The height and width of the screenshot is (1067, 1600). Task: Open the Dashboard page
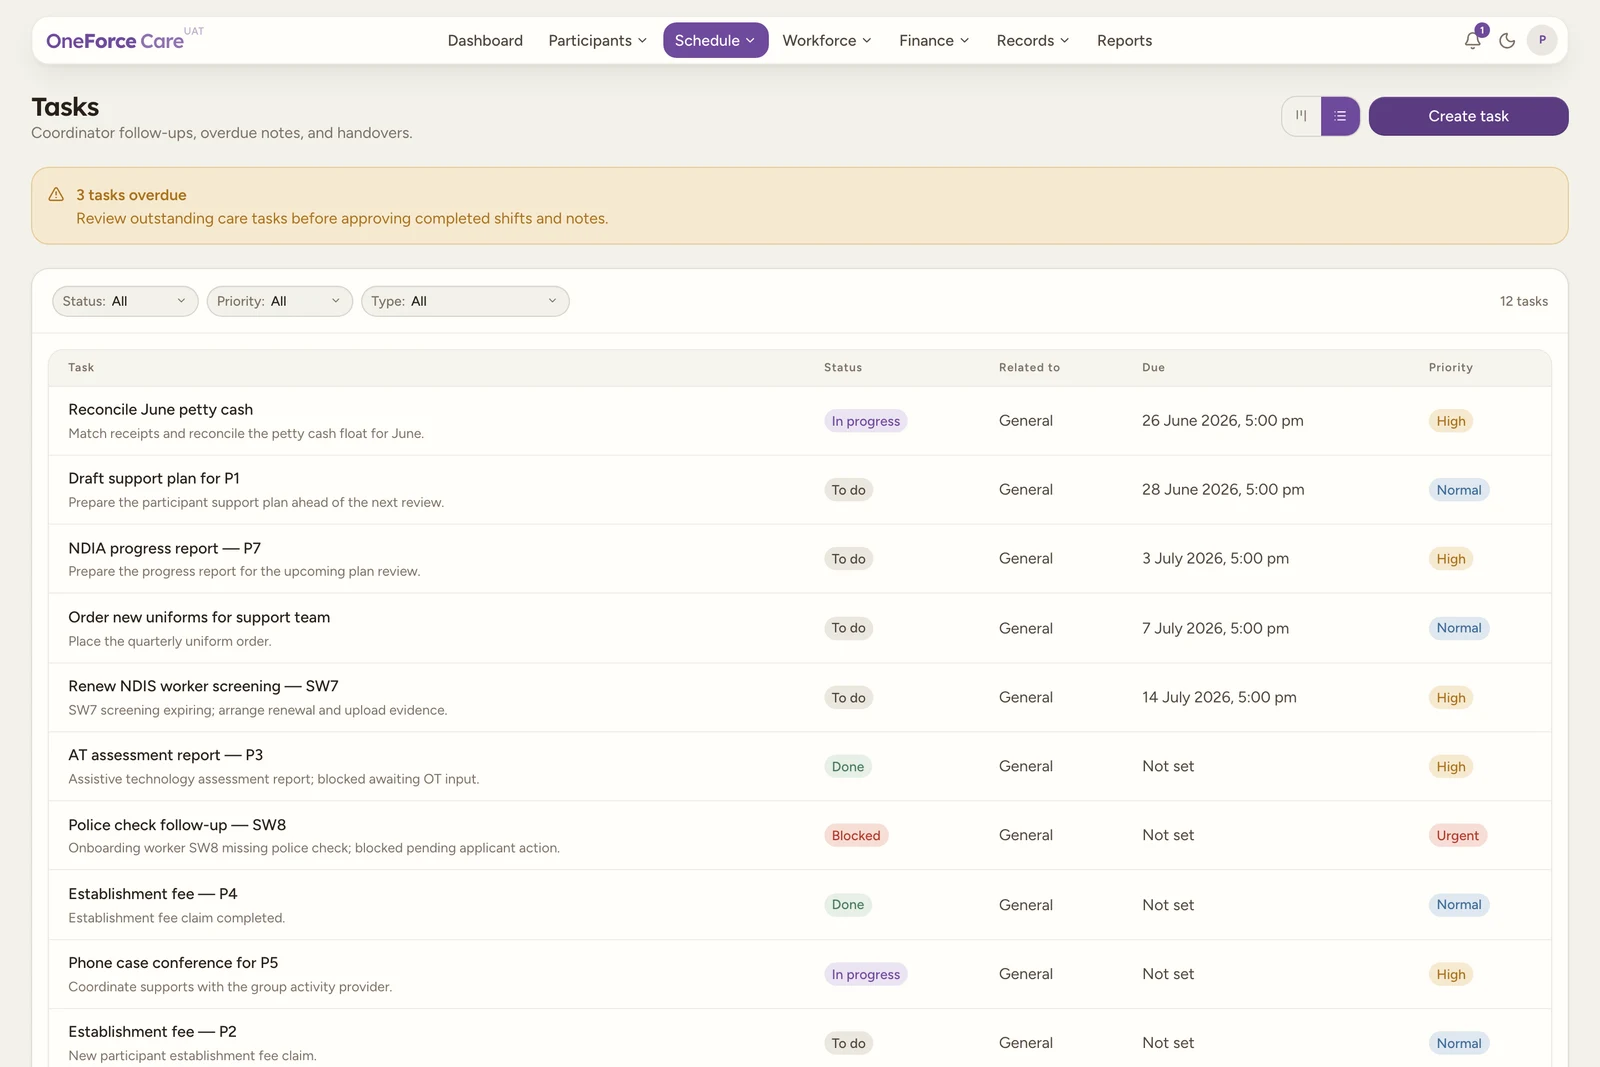click(485, 40)
